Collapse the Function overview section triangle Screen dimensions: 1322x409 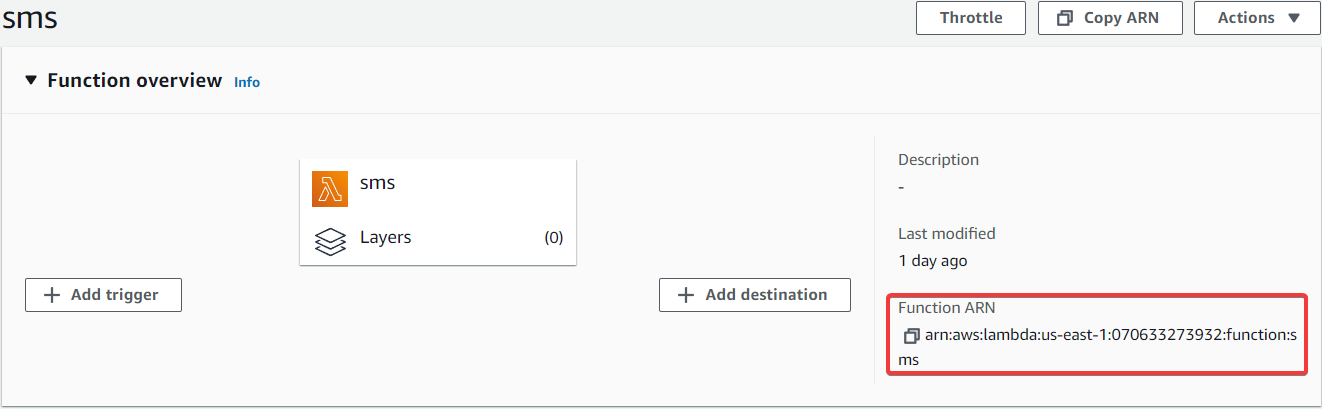31,80
